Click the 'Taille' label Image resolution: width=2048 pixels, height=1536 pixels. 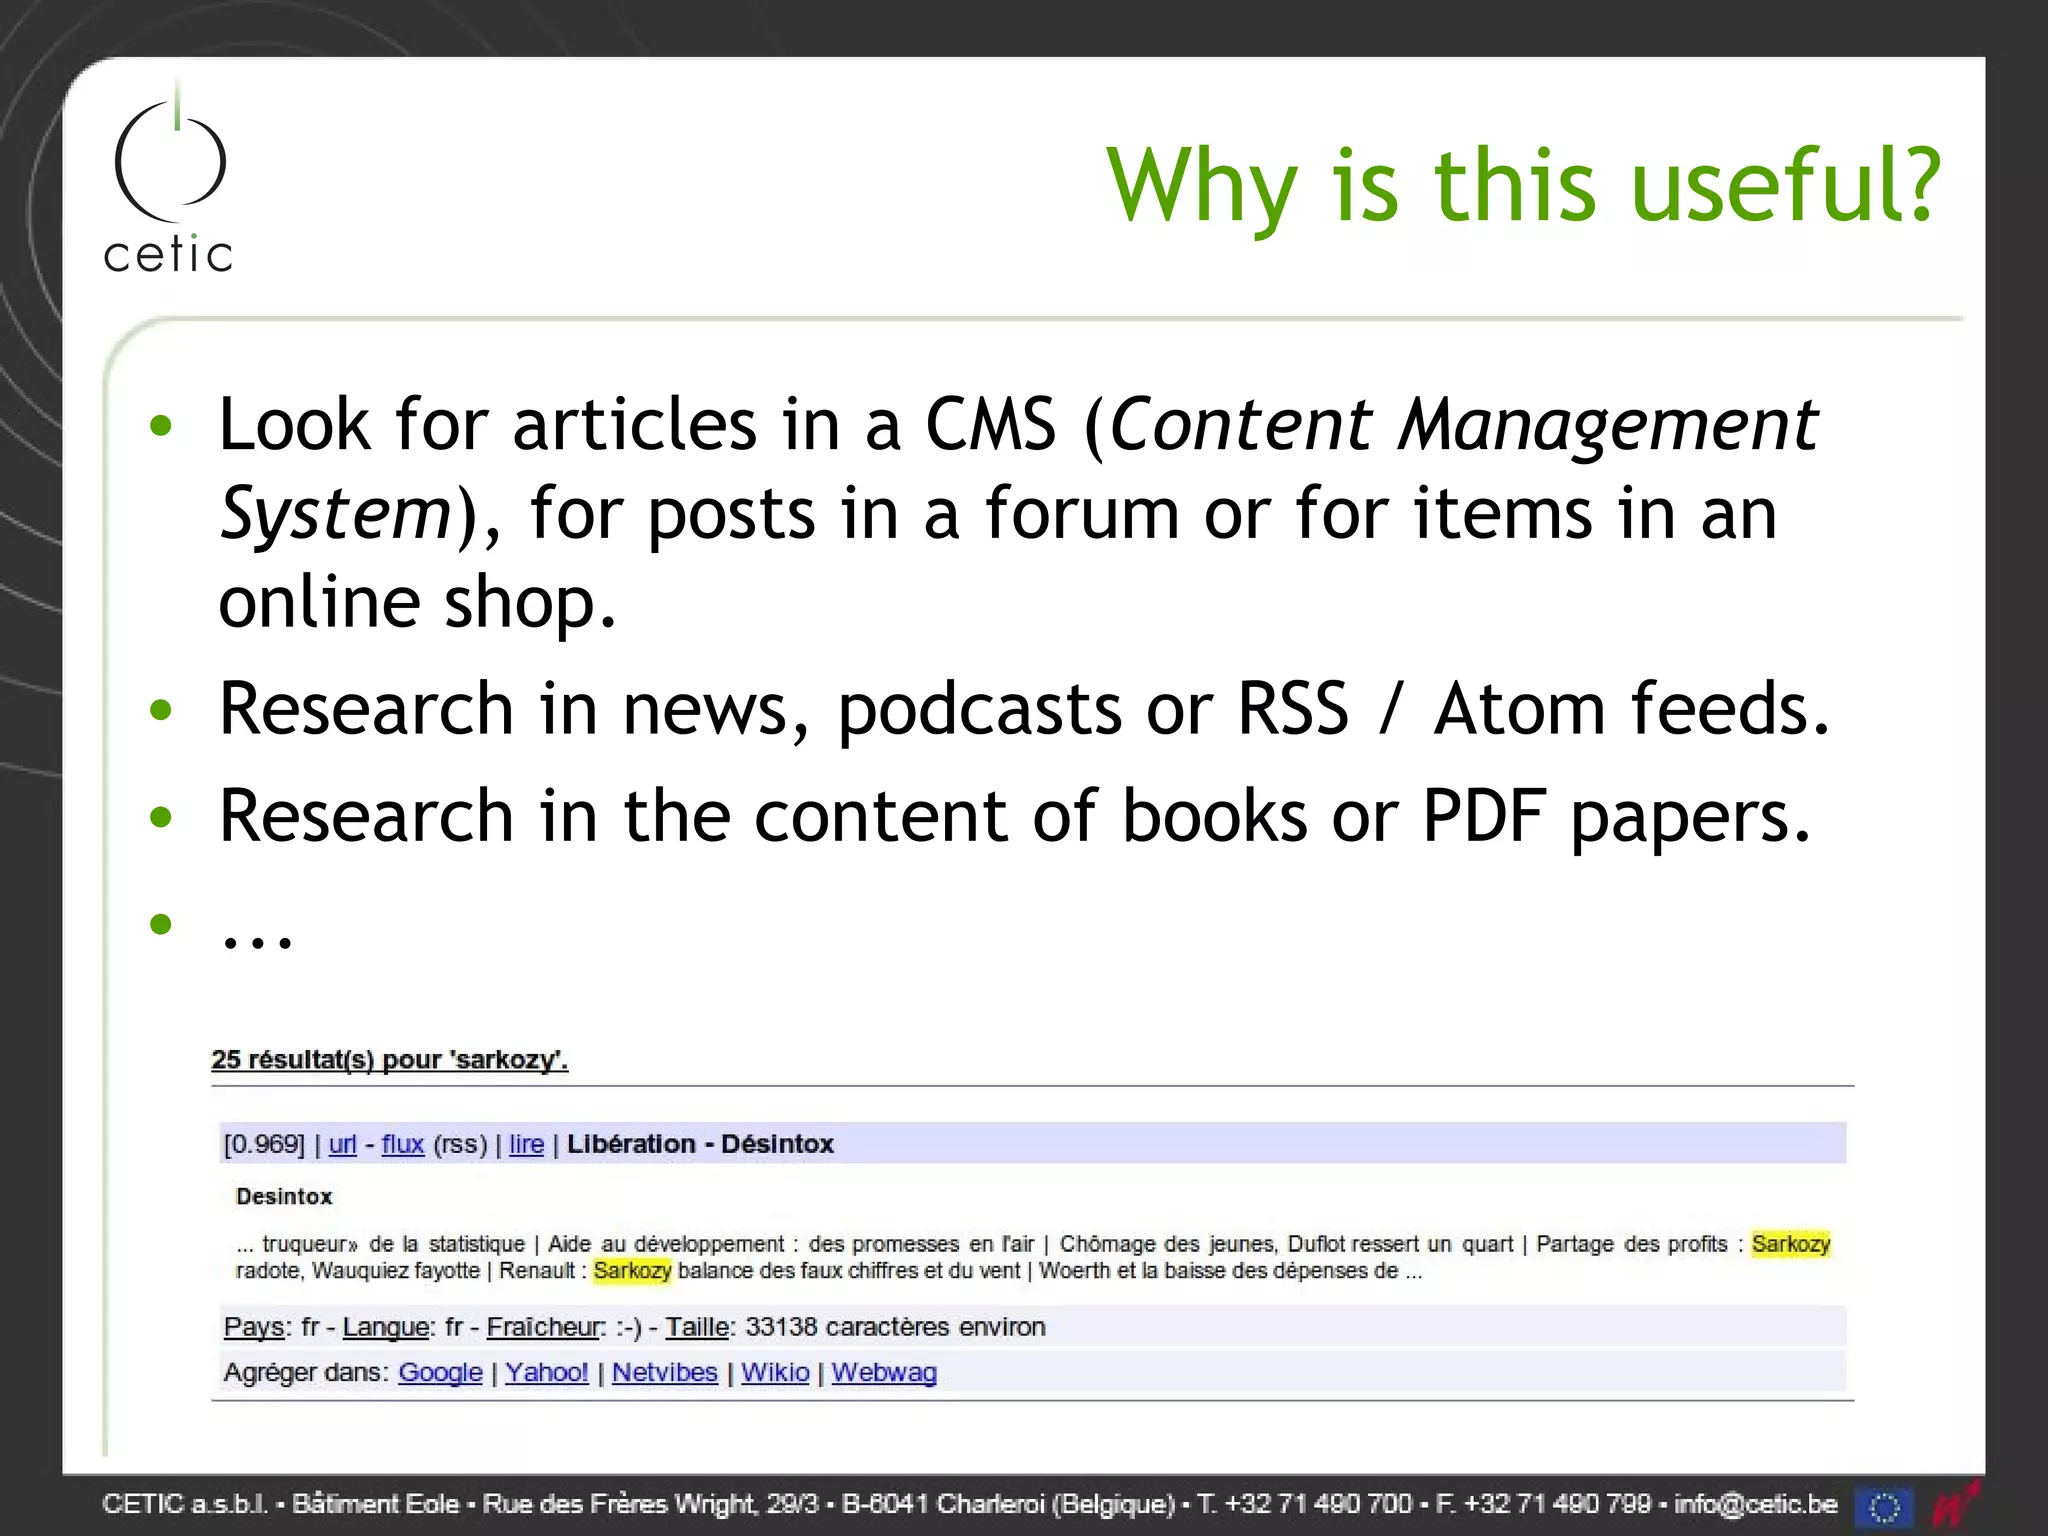click(x=698, y=1327)
